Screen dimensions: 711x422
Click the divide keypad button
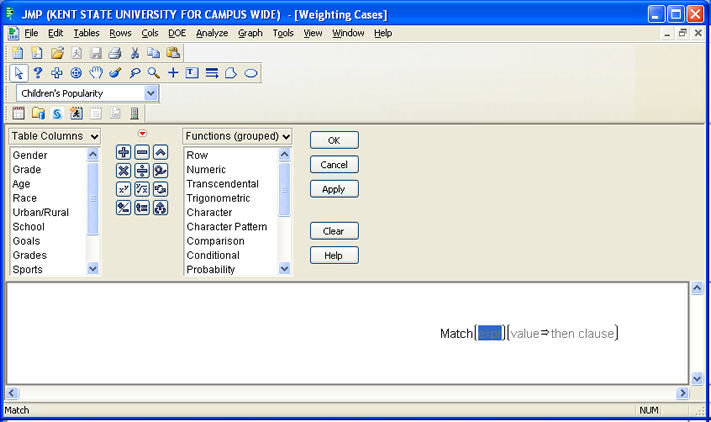pos(142,170)
